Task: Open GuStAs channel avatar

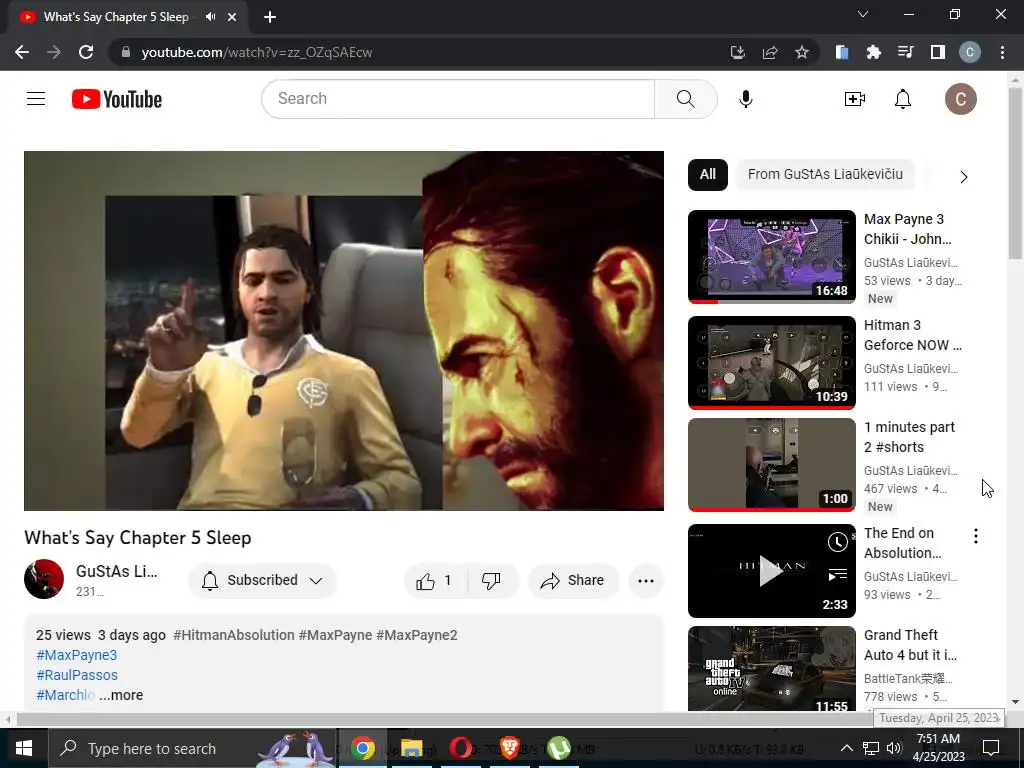Action: [44, 579]
